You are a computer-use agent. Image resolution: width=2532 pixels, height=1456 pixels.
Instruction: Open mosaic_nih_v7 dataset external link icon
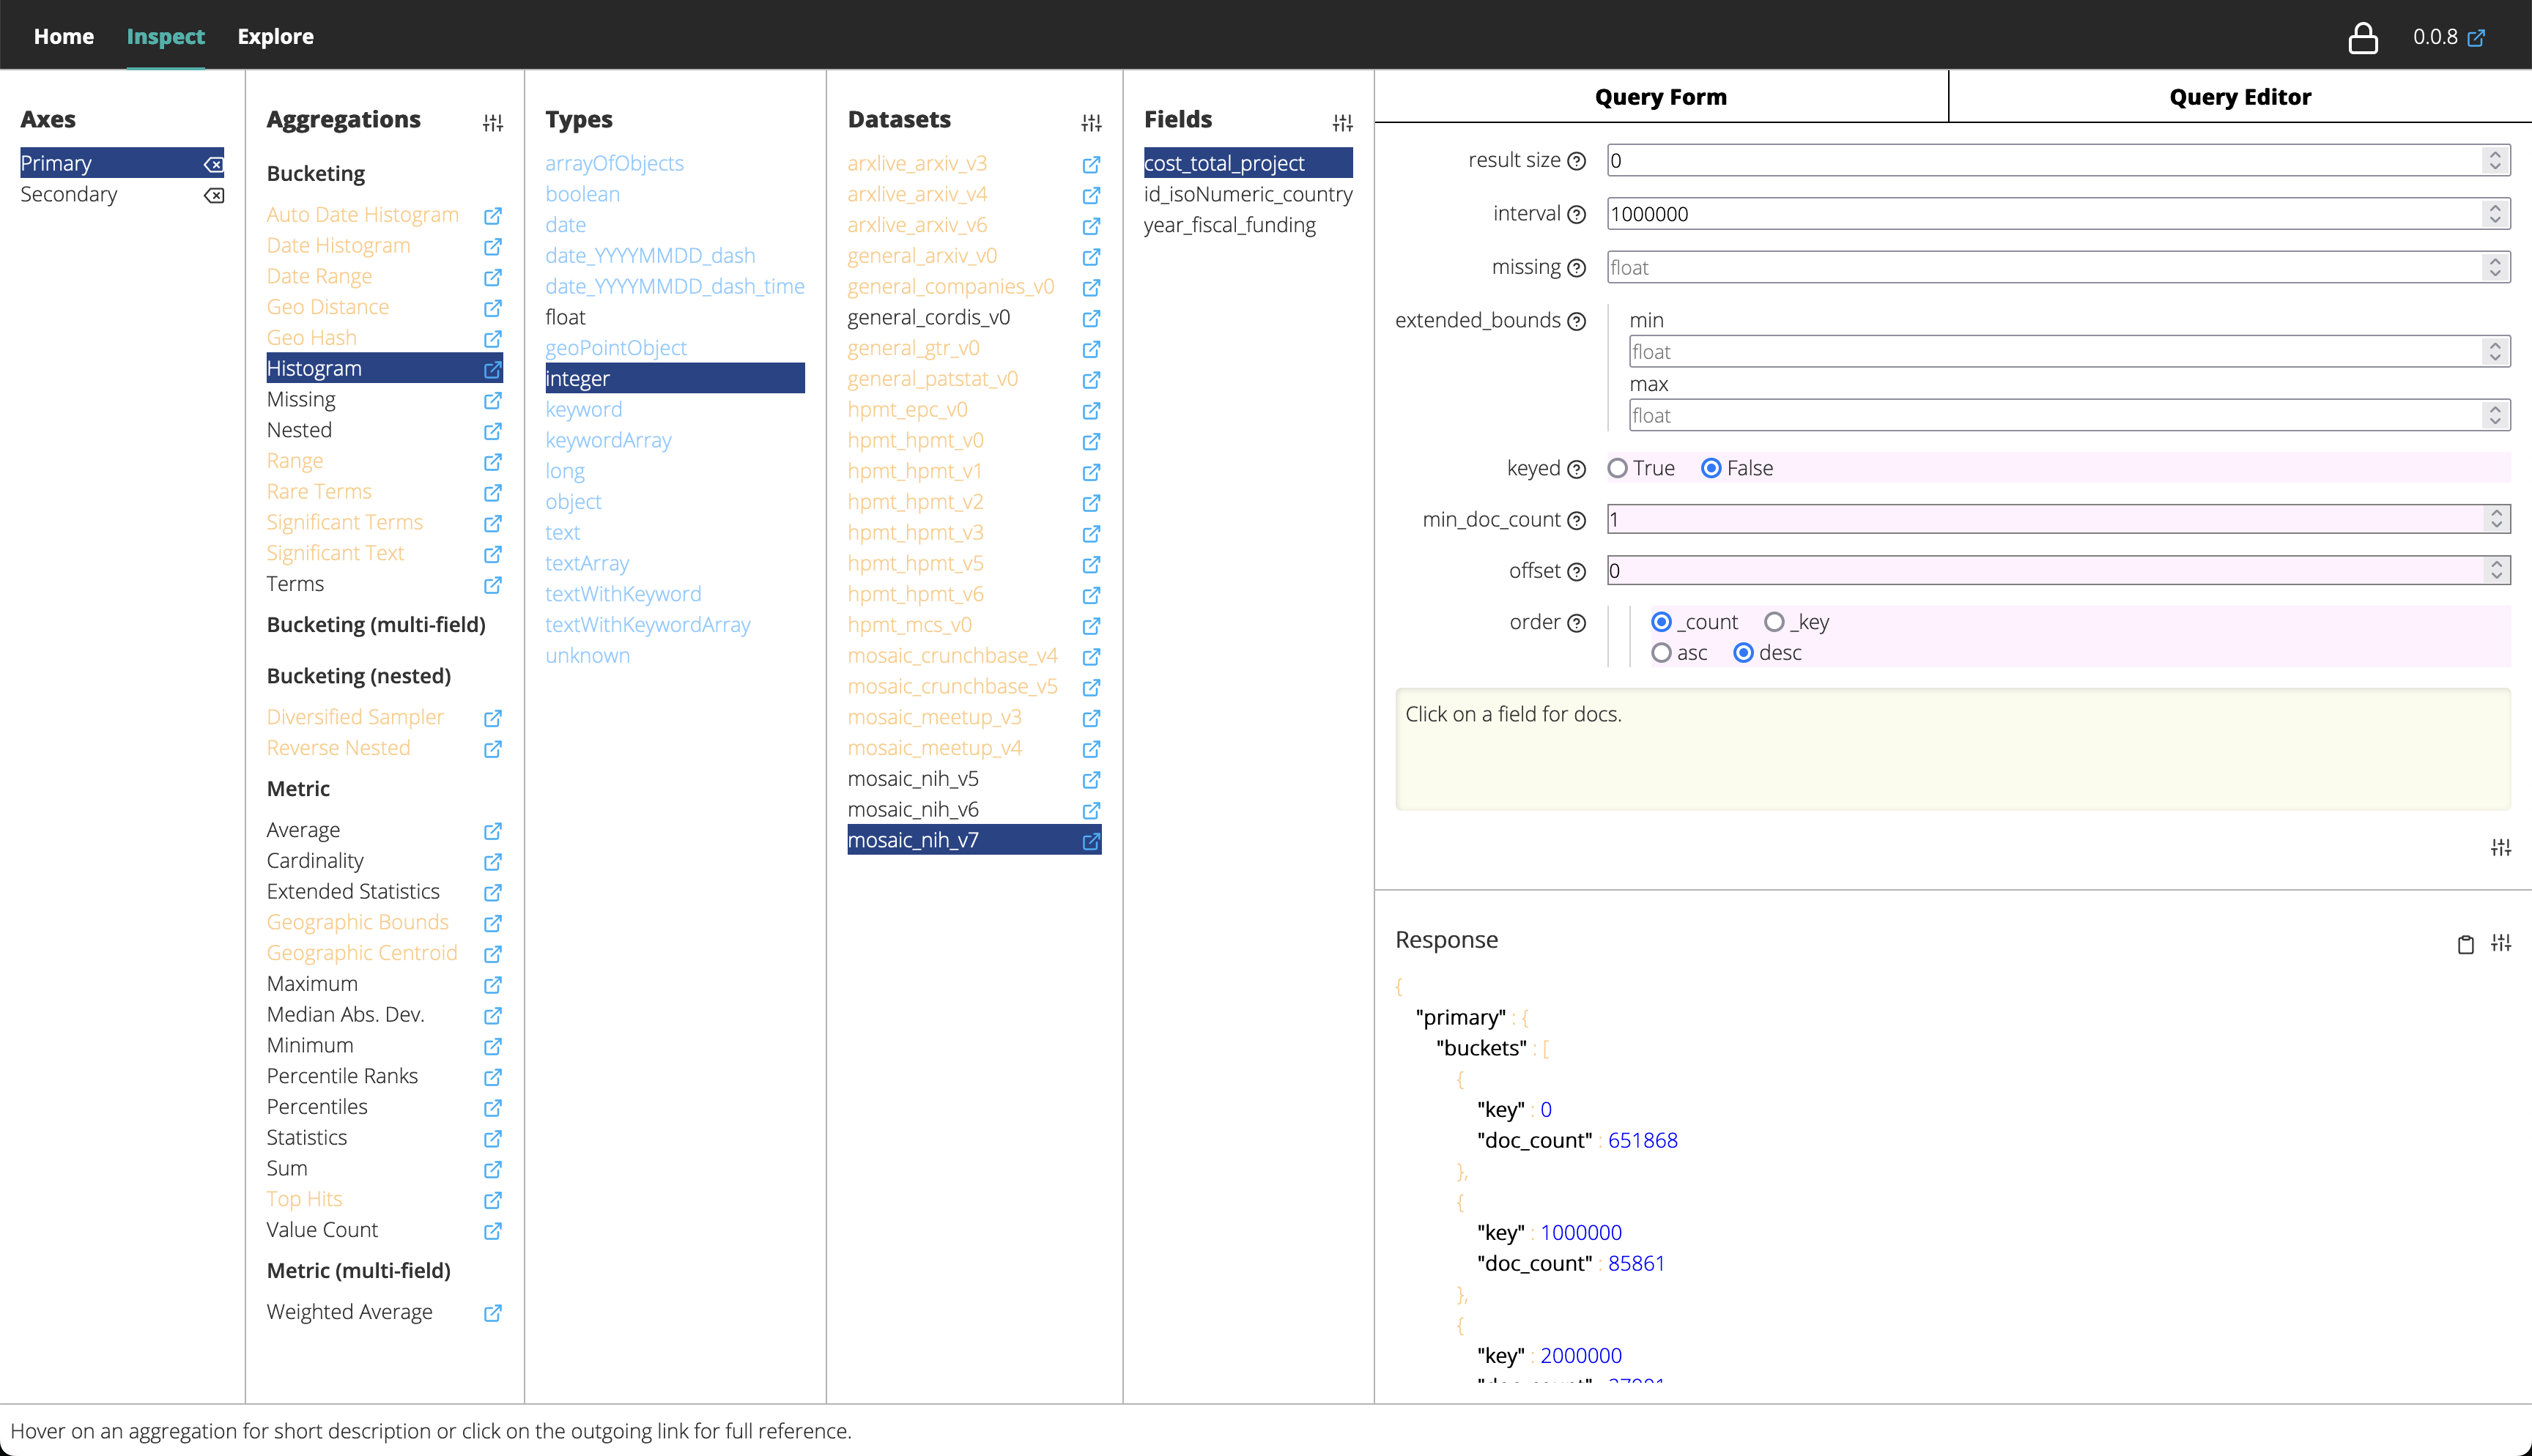(1091, 841)
